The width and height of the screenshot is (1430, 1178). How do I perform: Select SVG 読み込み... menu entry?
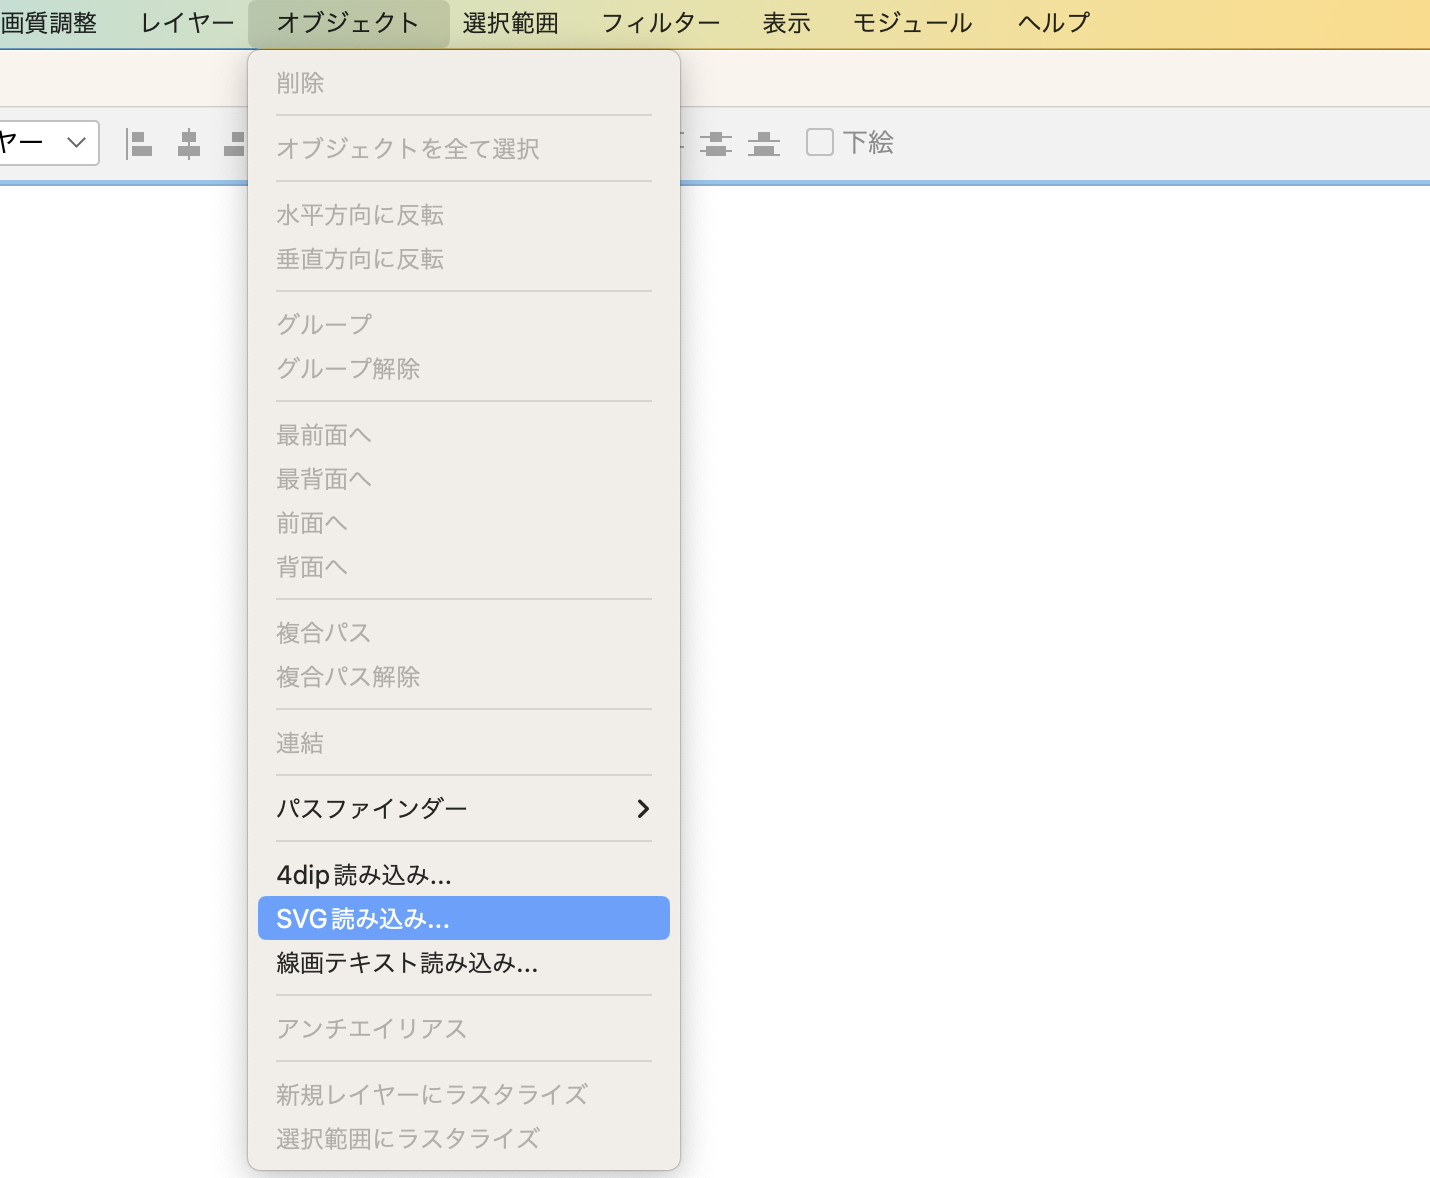[x=363, y=918]
